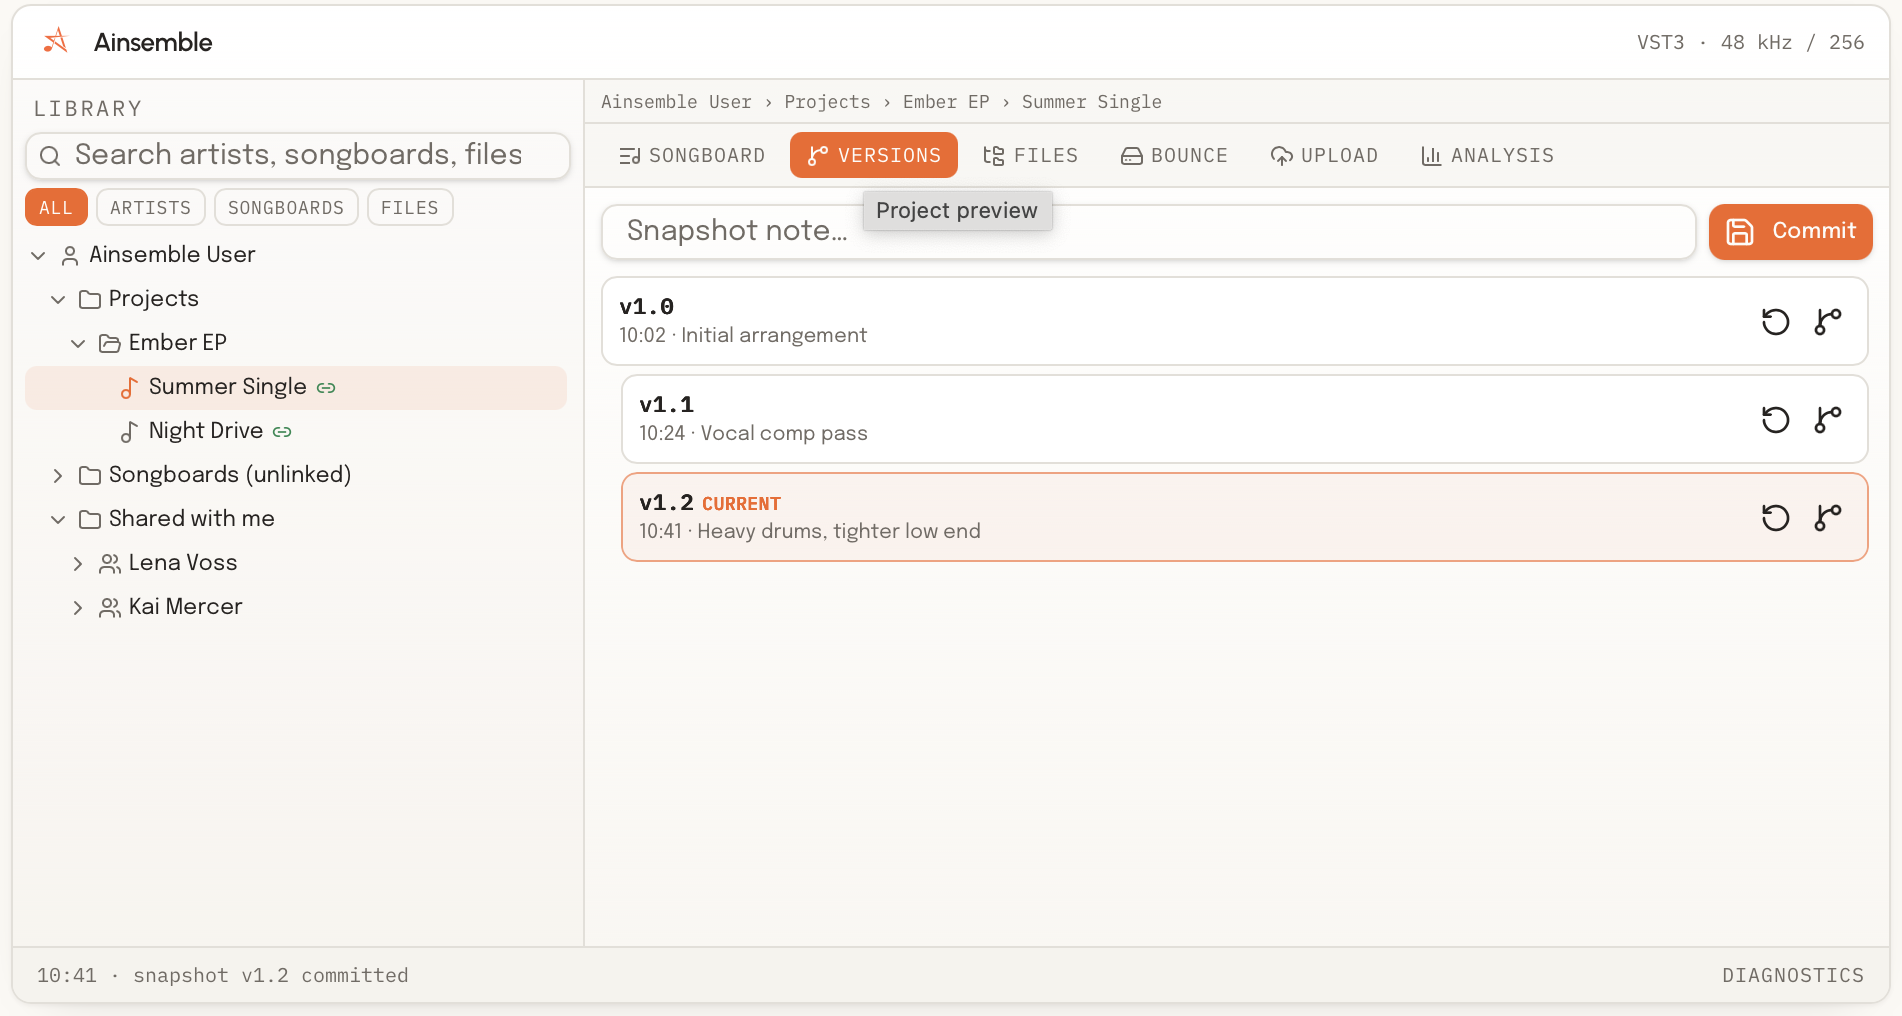Screen dimensions: 1902x1016
Task: Go to Ember EP in the breadcrumb
Action: [946, 102]
